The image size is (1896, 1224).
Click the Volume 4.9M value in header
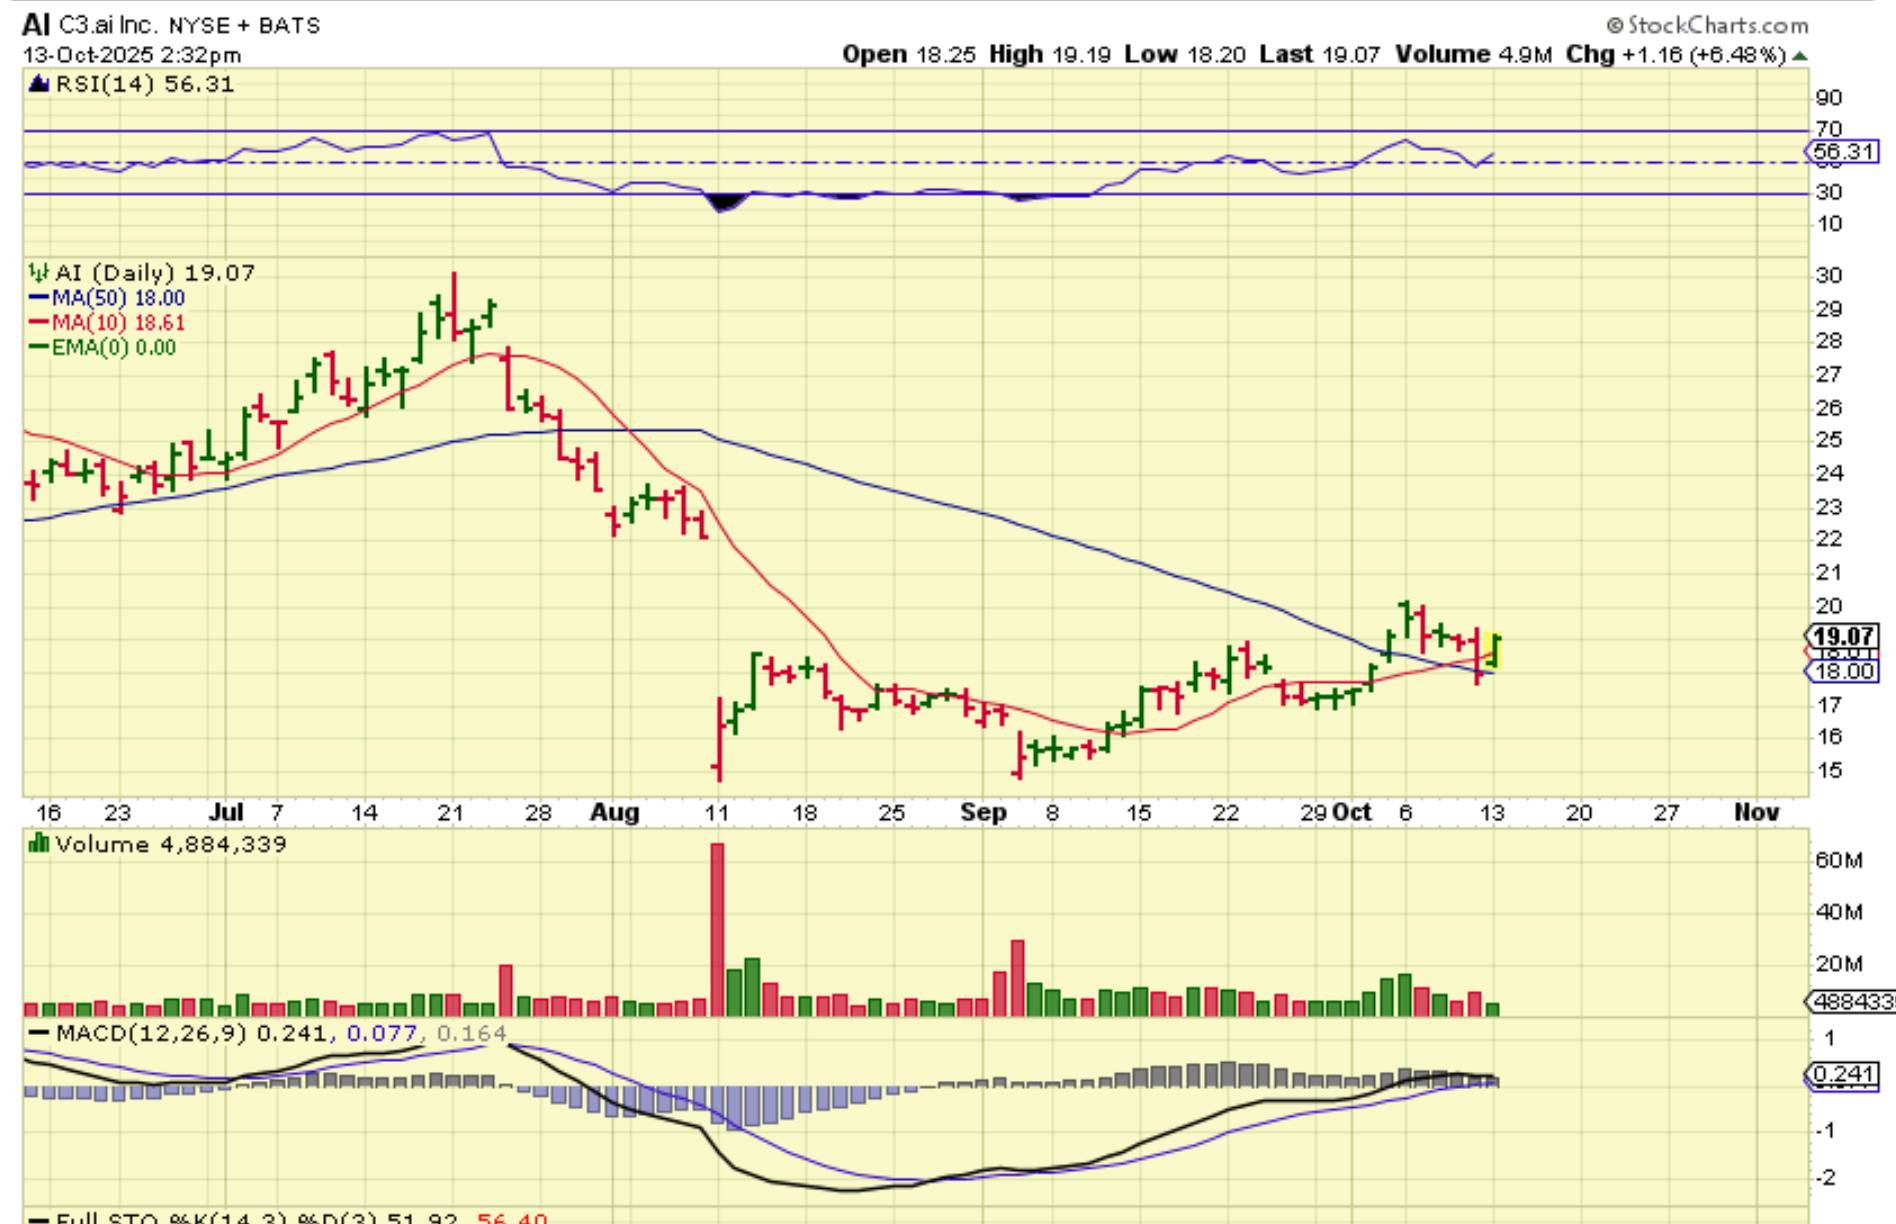[1474, 54]
